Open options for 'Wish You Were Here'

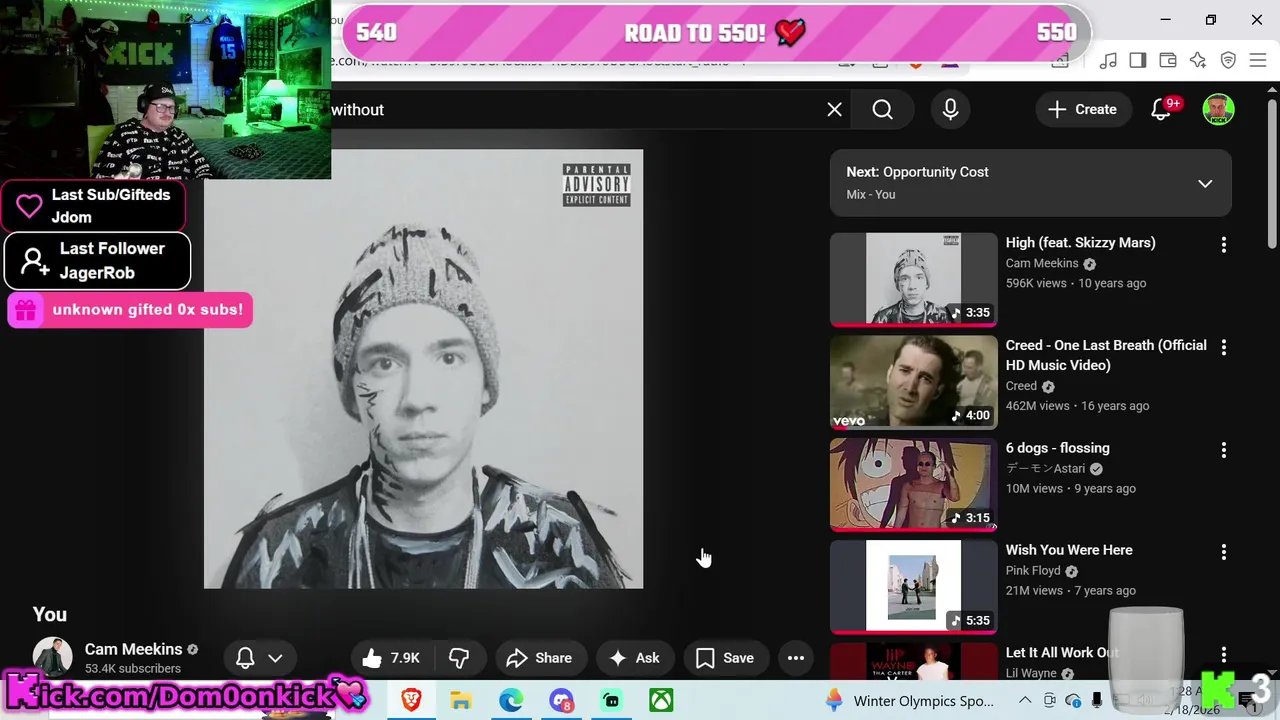pos(1223,552)
